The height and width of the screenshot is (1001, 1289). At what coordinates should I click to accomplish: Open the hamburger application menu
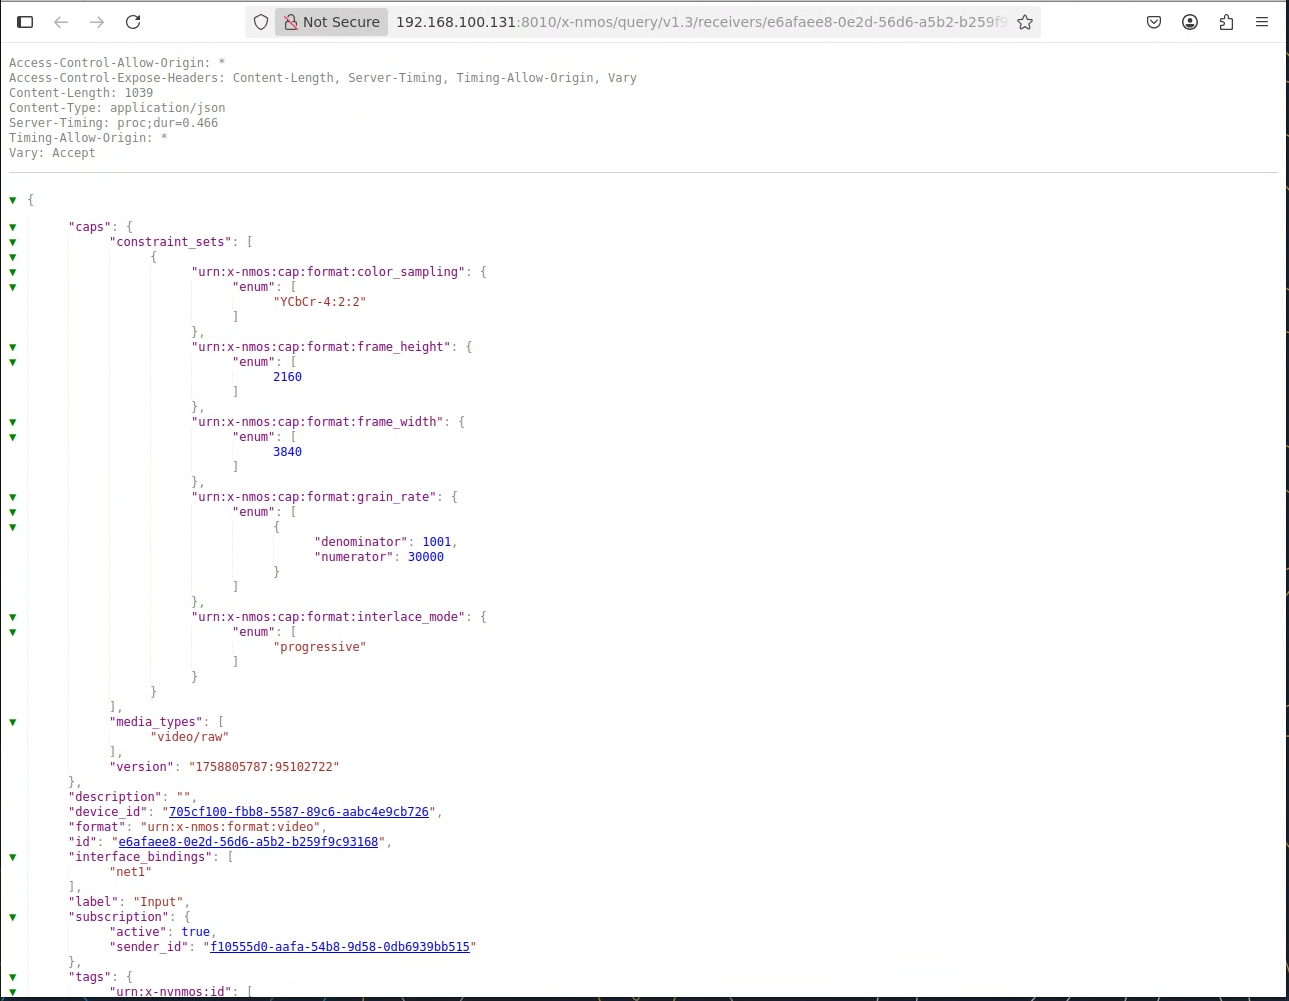click(x=1262, y=22)
